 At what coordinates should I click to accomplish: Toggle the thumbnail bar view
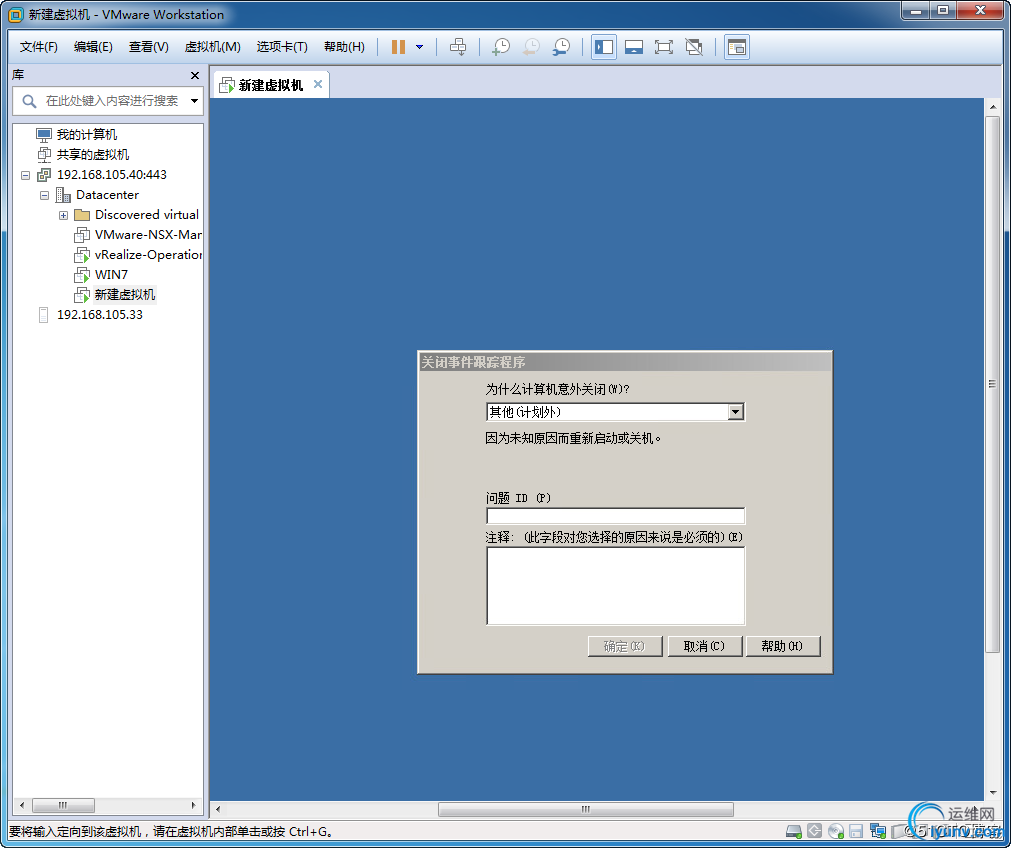[x=634, y=46]
